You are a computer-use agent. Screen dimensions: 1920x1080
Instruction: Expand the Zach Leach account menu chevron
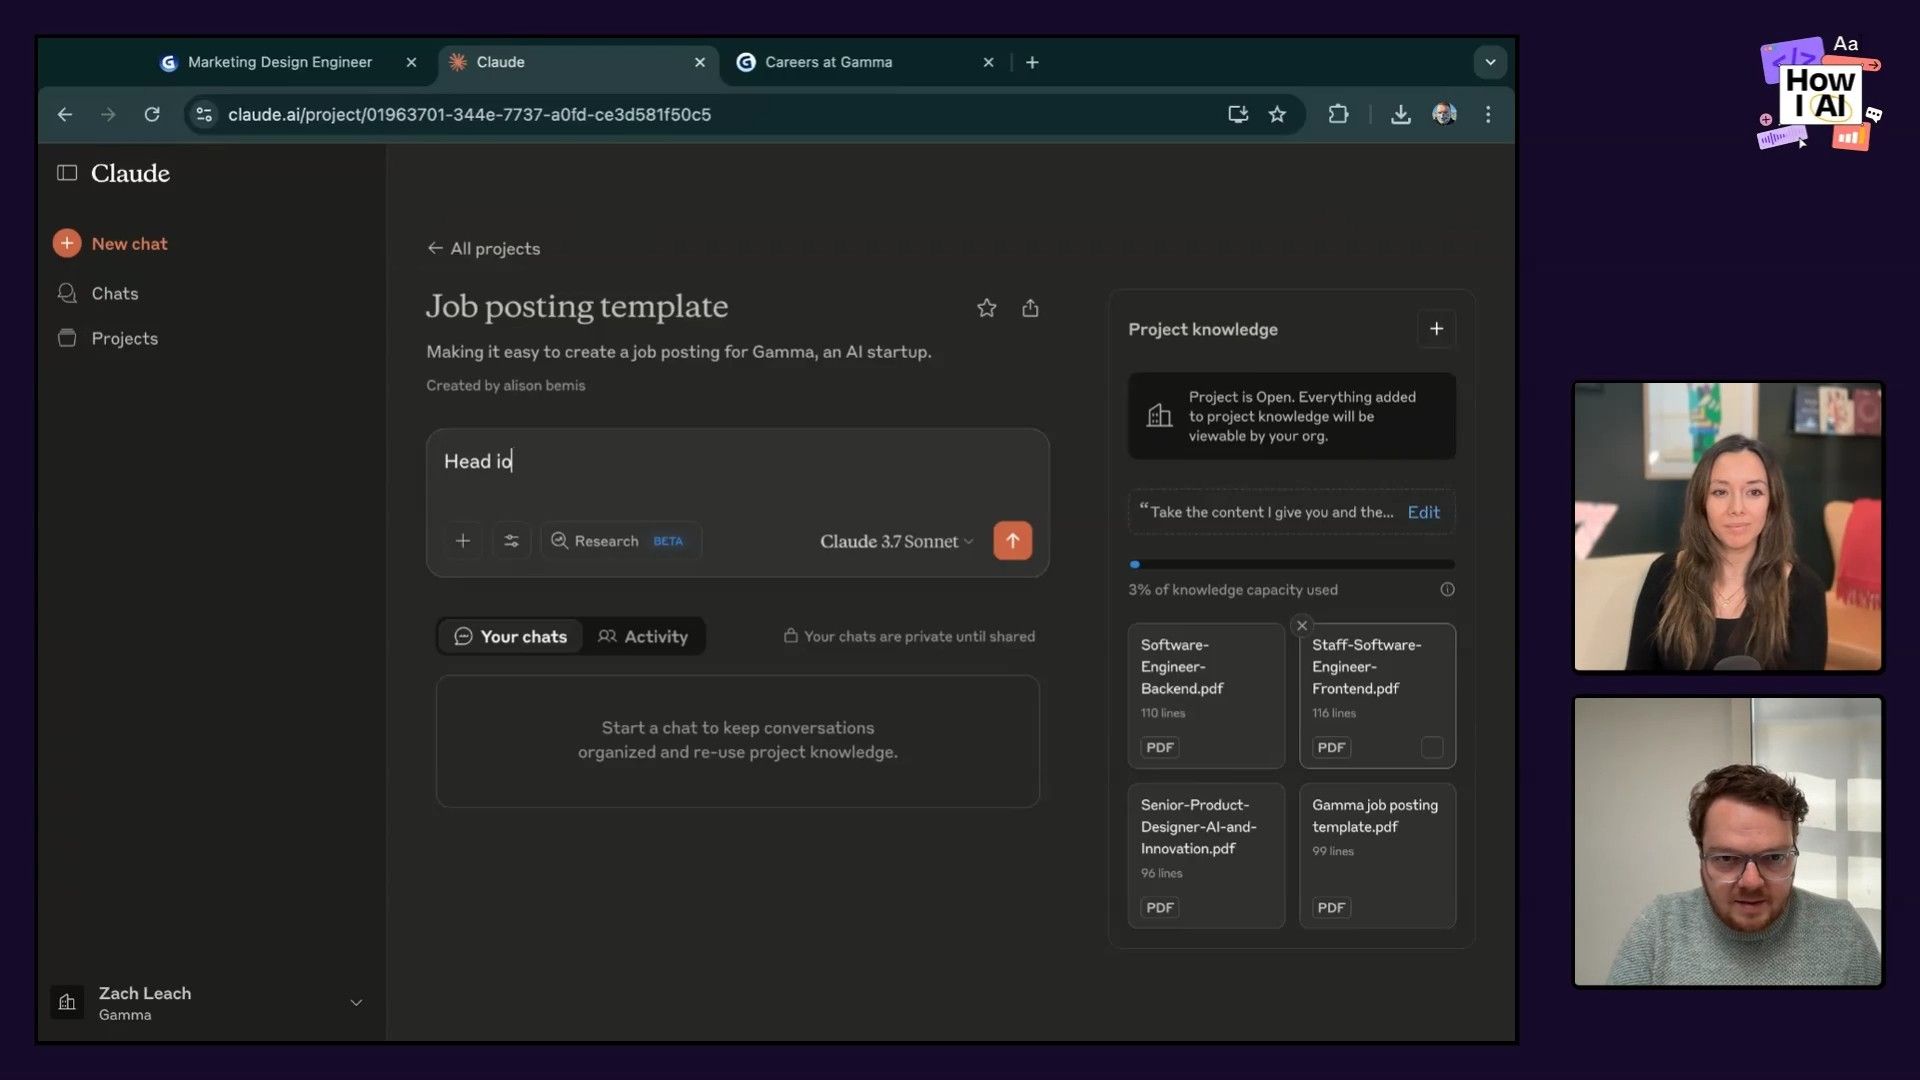point(356,1002)
